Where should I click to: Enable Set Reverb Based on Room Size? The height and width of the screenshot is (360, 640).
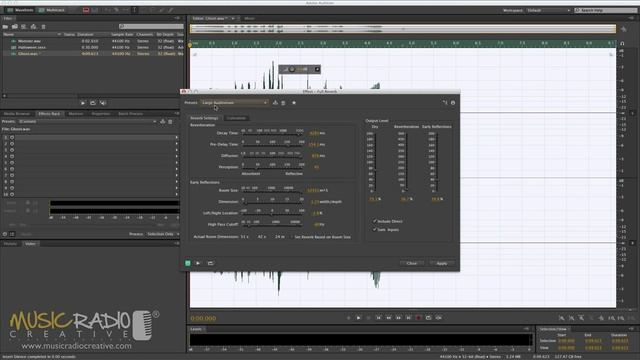[292, 237]
